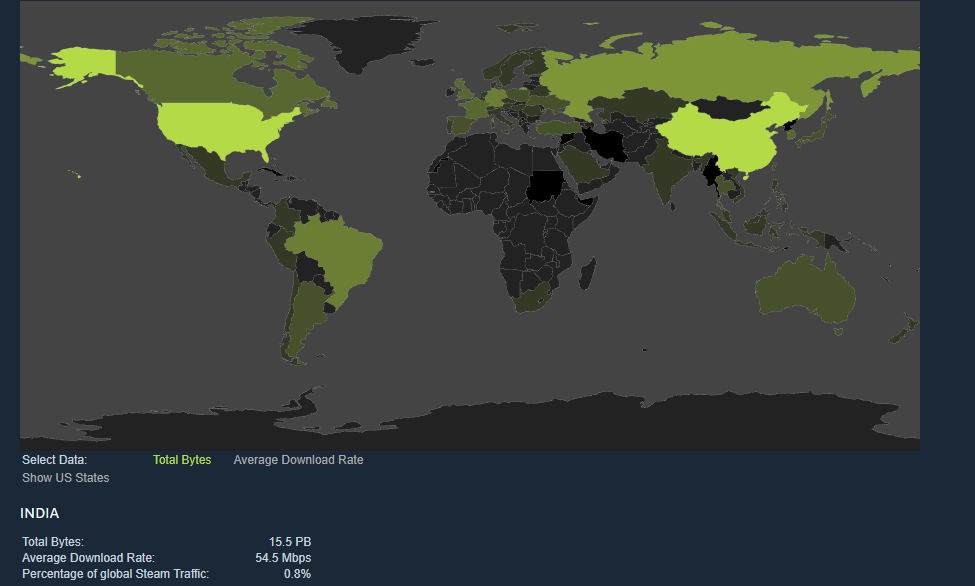This screenshot has width=975, height=586.
Task: Click the 15.5 PB total bytes value
Action: tap(290, 542)
